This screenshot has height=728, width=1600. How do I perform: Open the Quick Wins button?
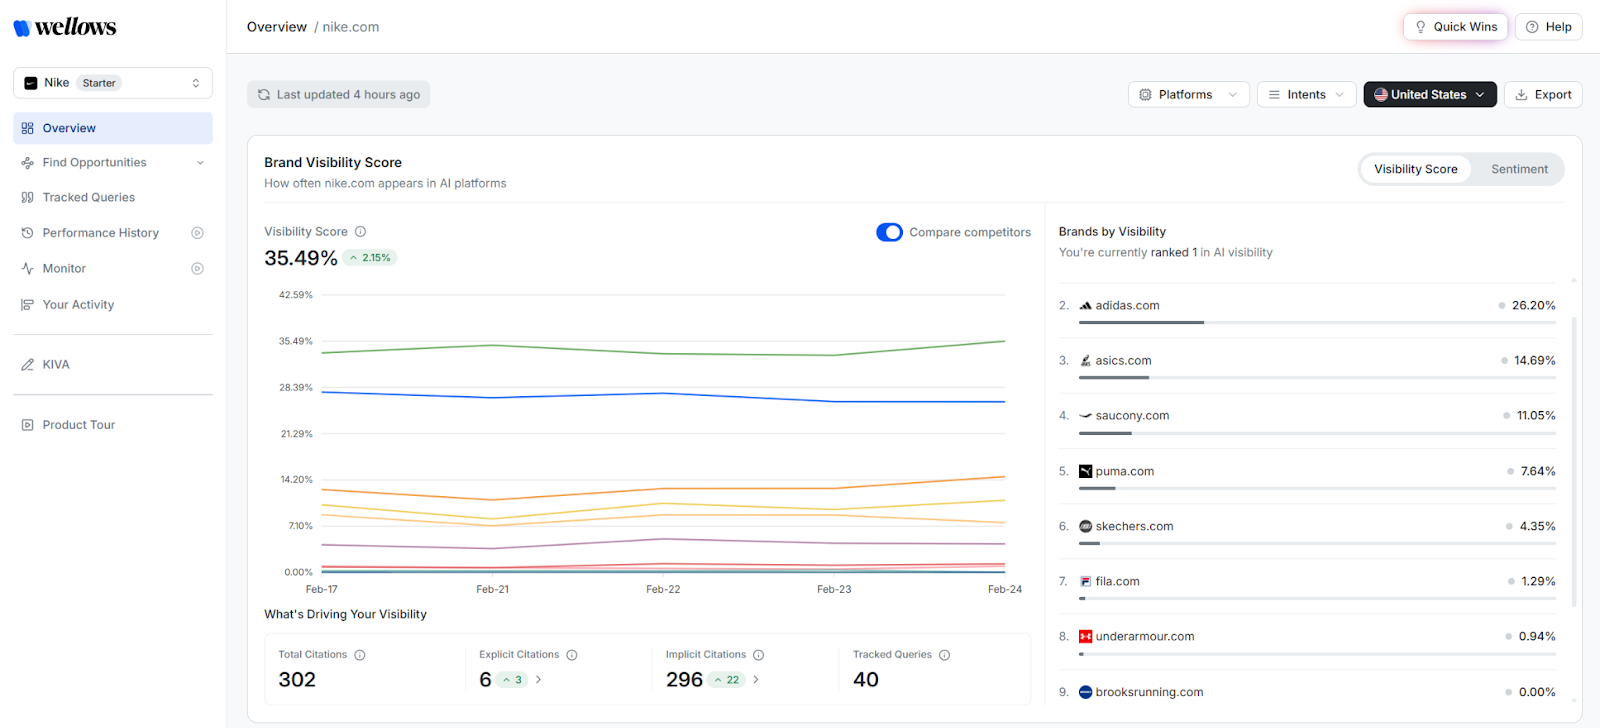click(1455, 27)
